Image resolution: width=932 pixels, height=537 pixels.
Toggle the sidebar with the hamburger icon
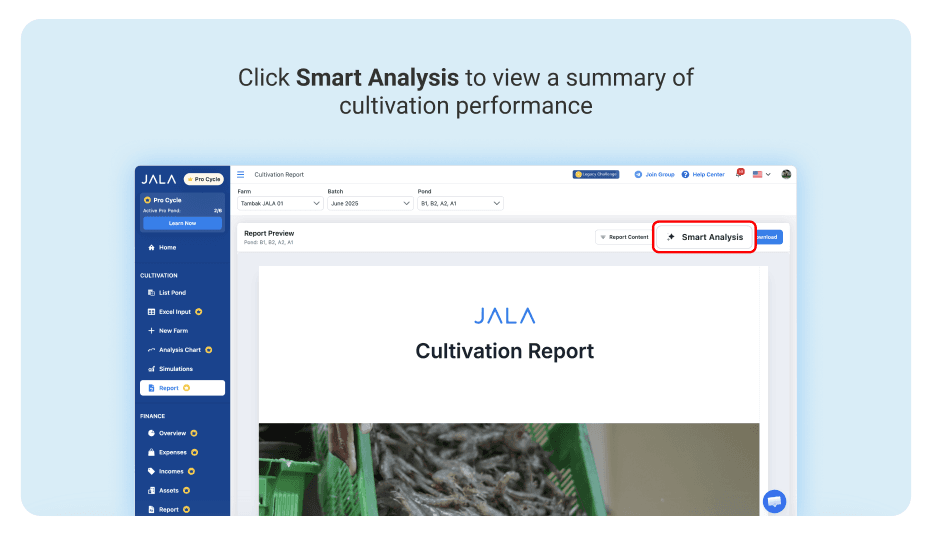point(241,174)
